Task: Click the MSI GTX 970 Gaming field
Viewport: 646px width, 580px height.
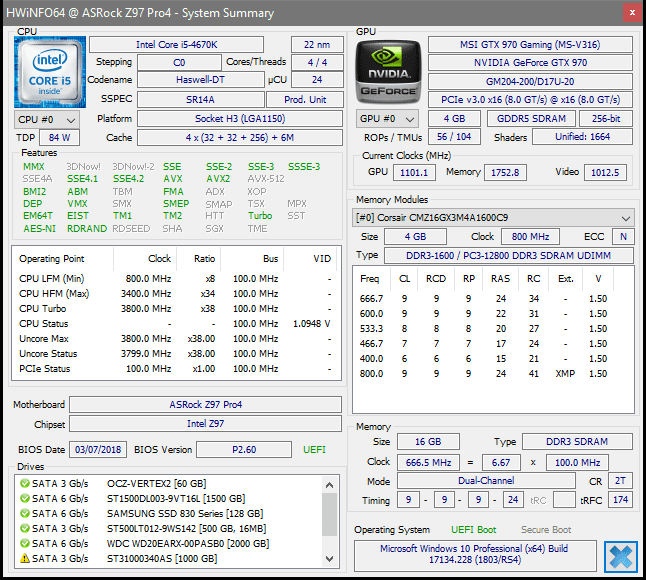Action: coord(530,45)
